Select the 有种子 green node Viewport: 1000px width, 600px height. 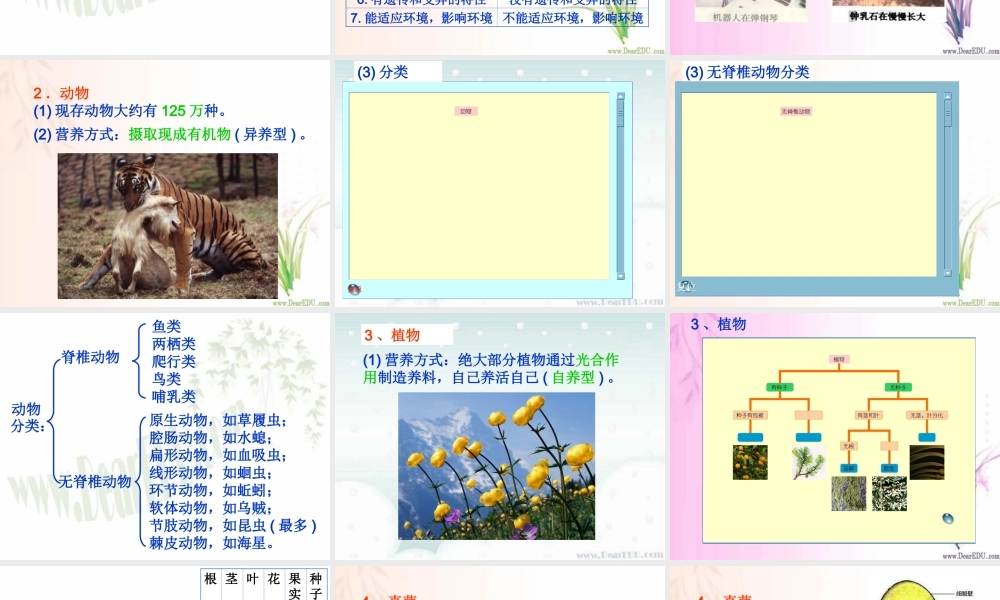(x=778, y=386)
